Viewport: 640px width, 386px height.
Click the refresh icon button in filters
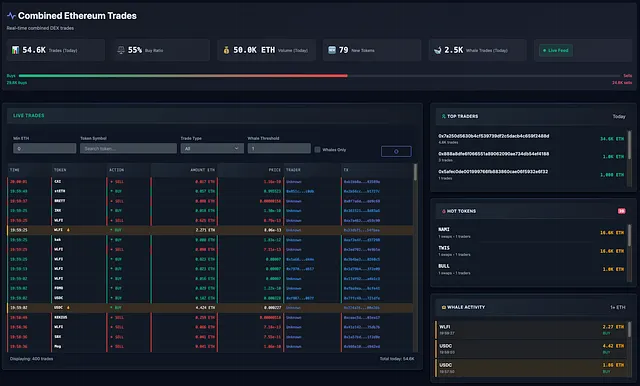(396, 151)
